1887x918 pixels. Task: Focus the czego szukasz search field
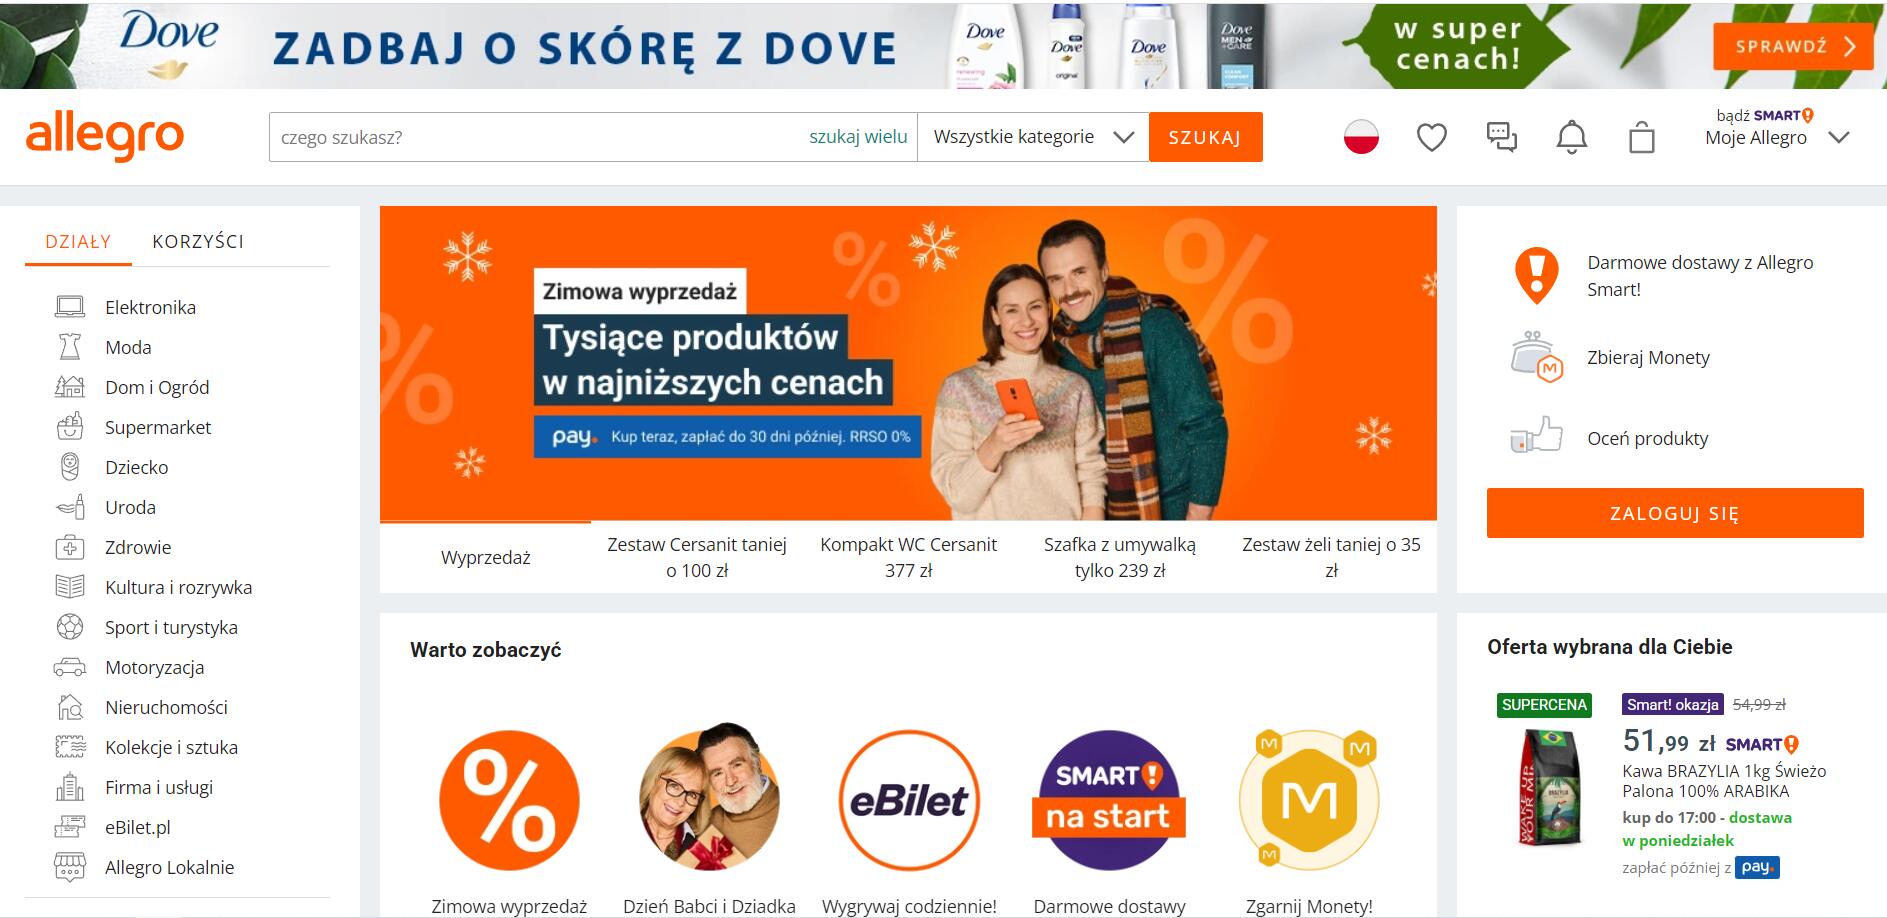540,137
